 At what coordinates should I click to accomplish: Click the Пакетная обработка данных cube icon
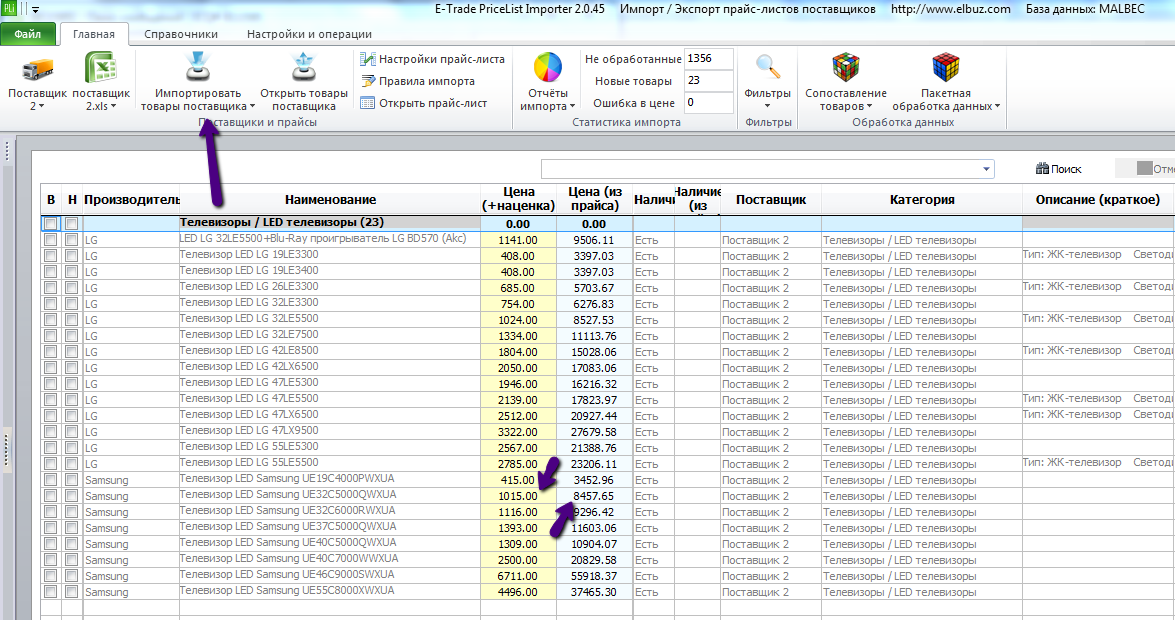point(946,68)
